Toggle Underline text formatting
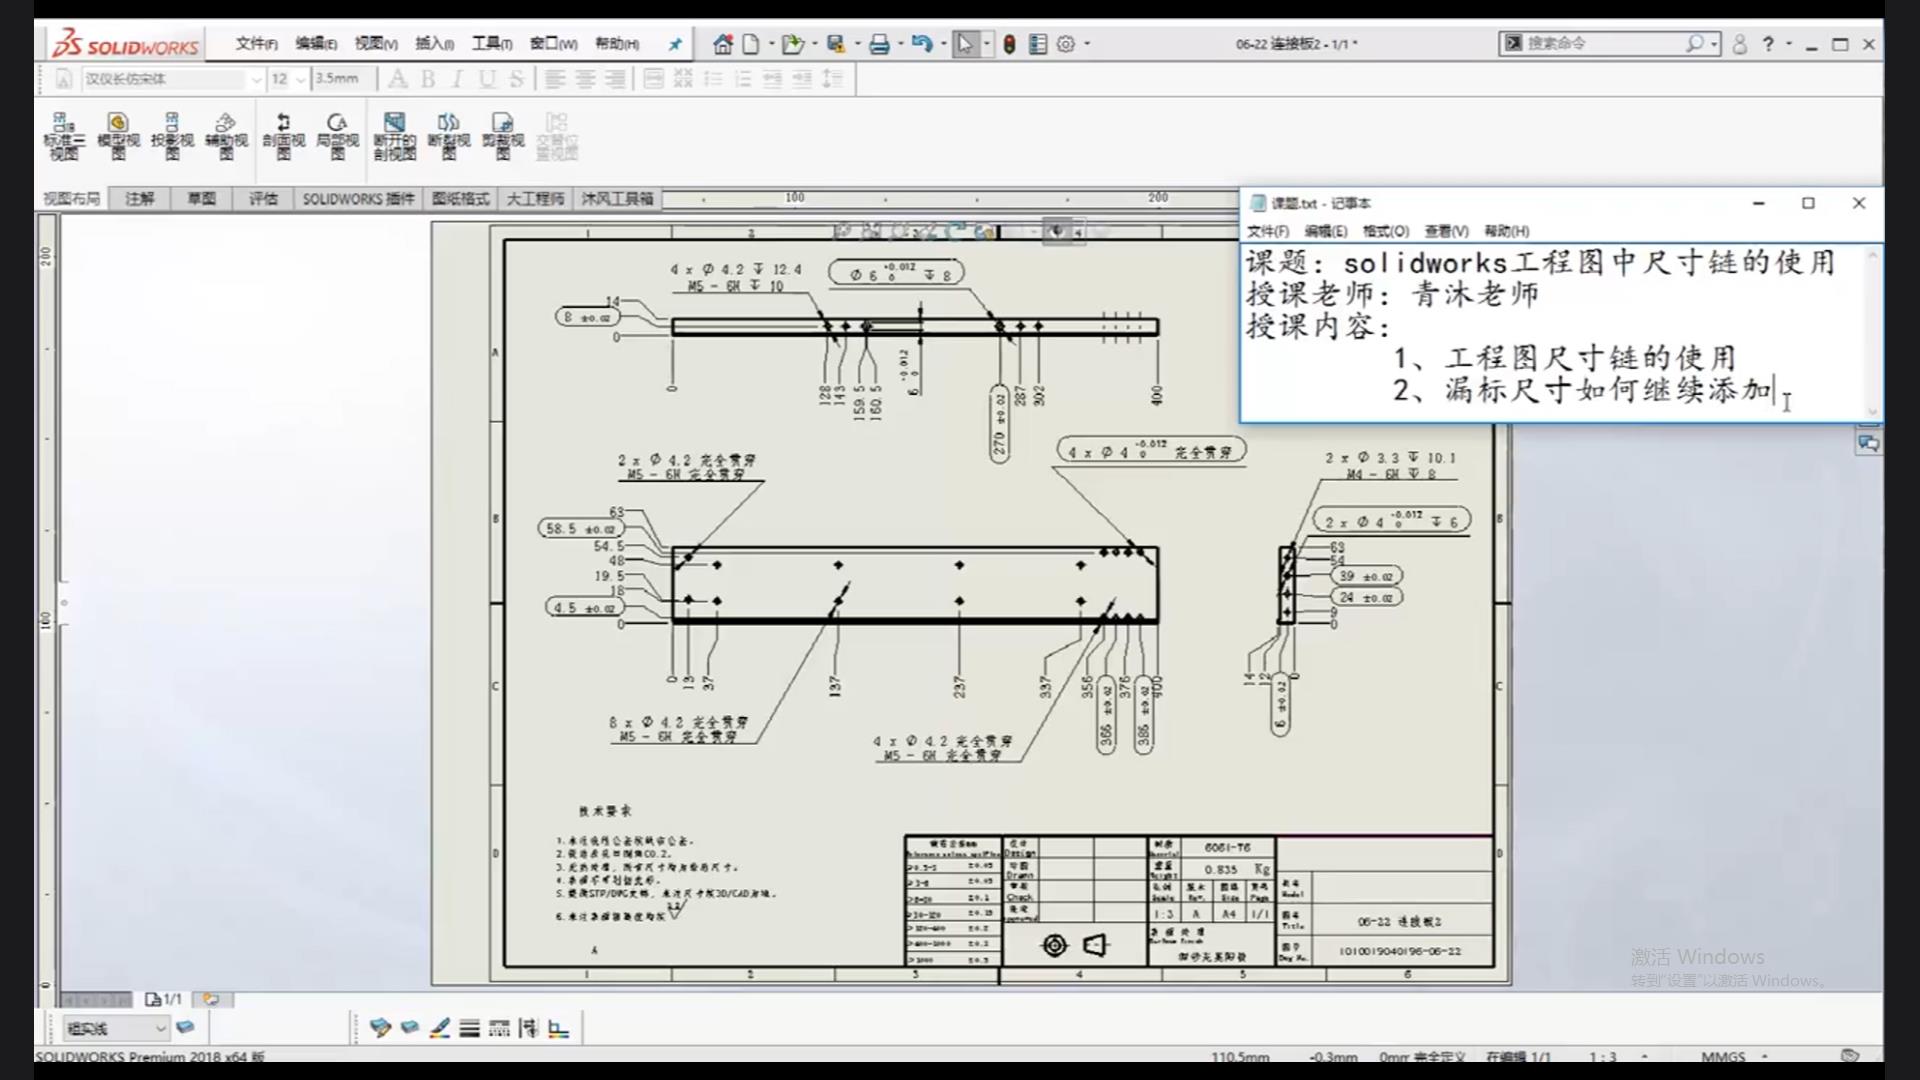 [x=487, y=79]
